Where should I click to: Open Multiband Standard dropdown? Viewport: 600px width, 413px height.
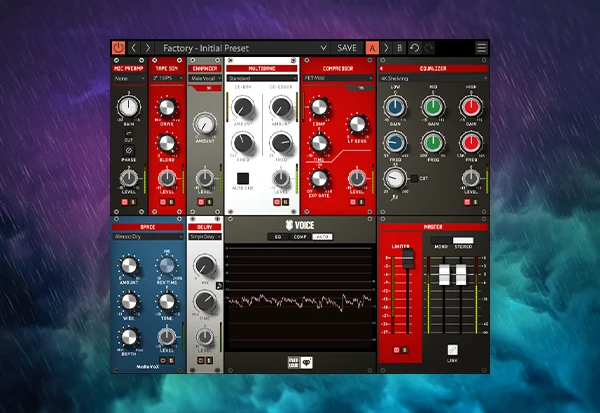click(x=262, y=78)
